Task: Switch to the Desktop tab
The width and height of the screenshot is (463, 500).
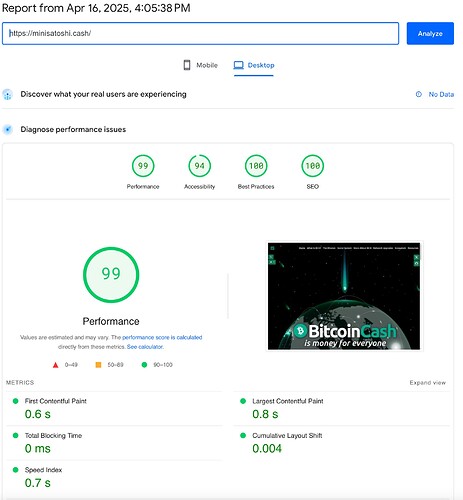Action: (x=254, y=65)
